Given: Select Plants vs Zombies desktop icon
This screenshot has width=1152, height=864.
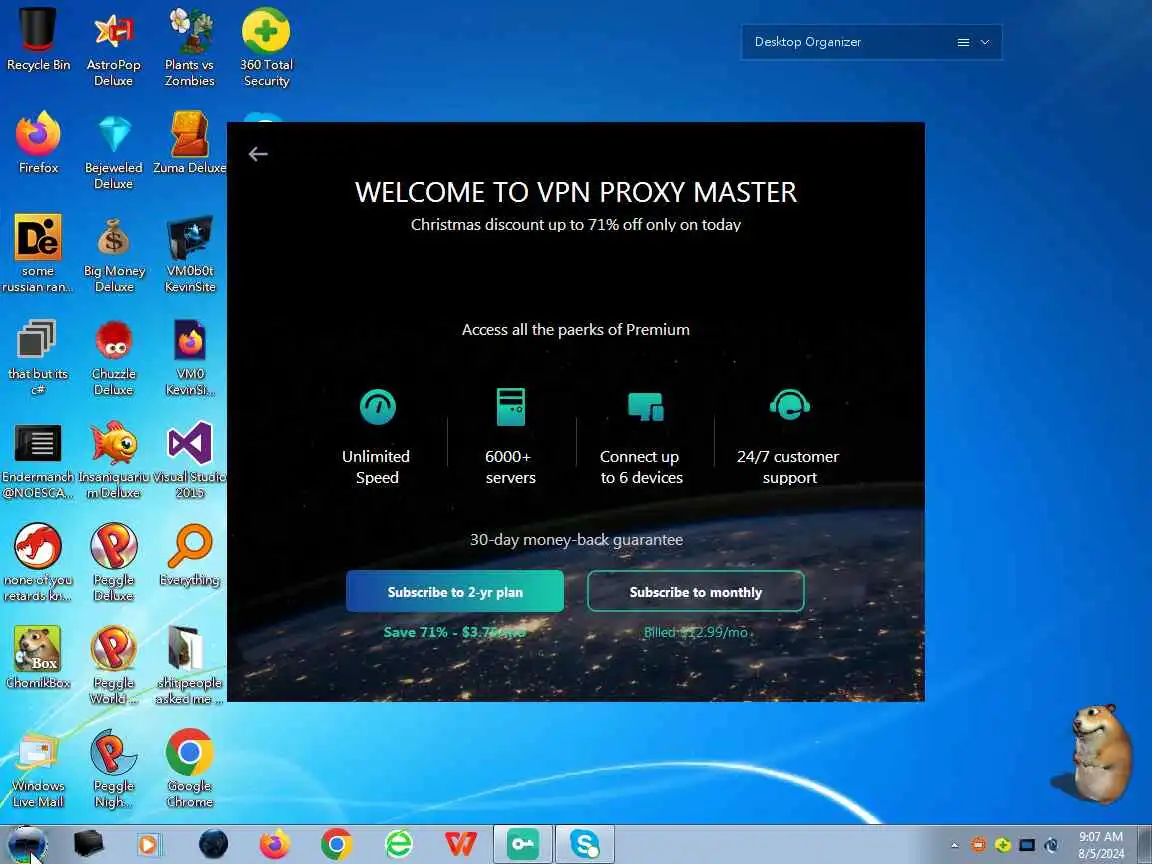Looking at the screenshot, I should 190,48.
